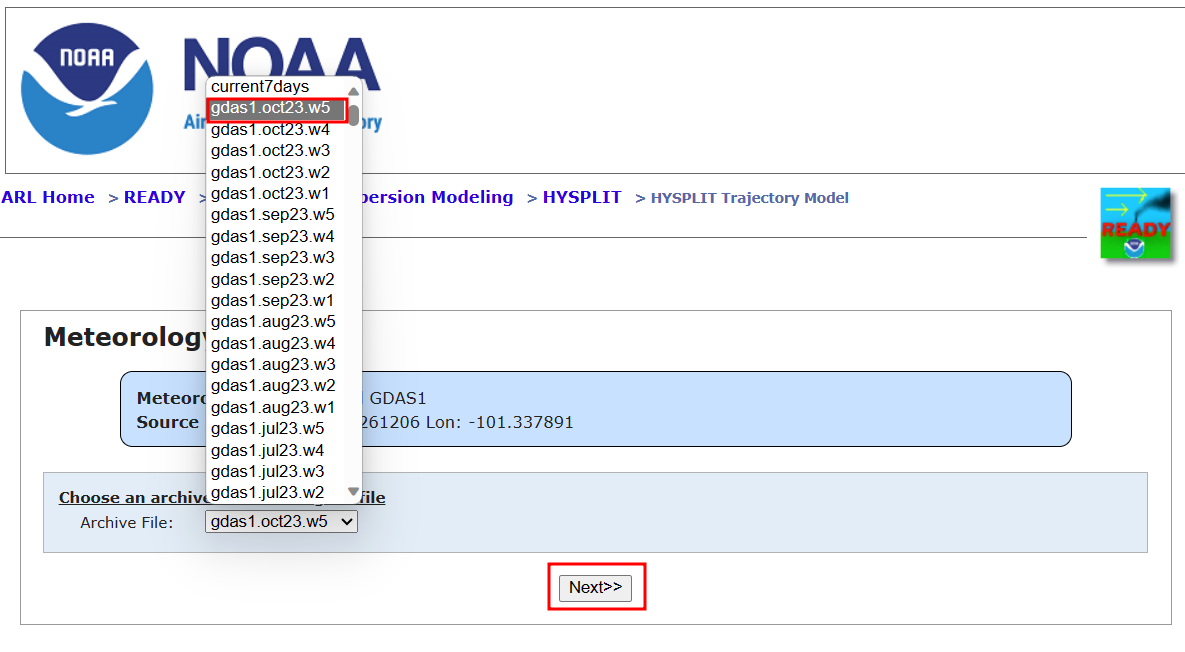Click the dropdown list scroll up arrow
Screen dimensions: 1185x652
tap(353, 91)
